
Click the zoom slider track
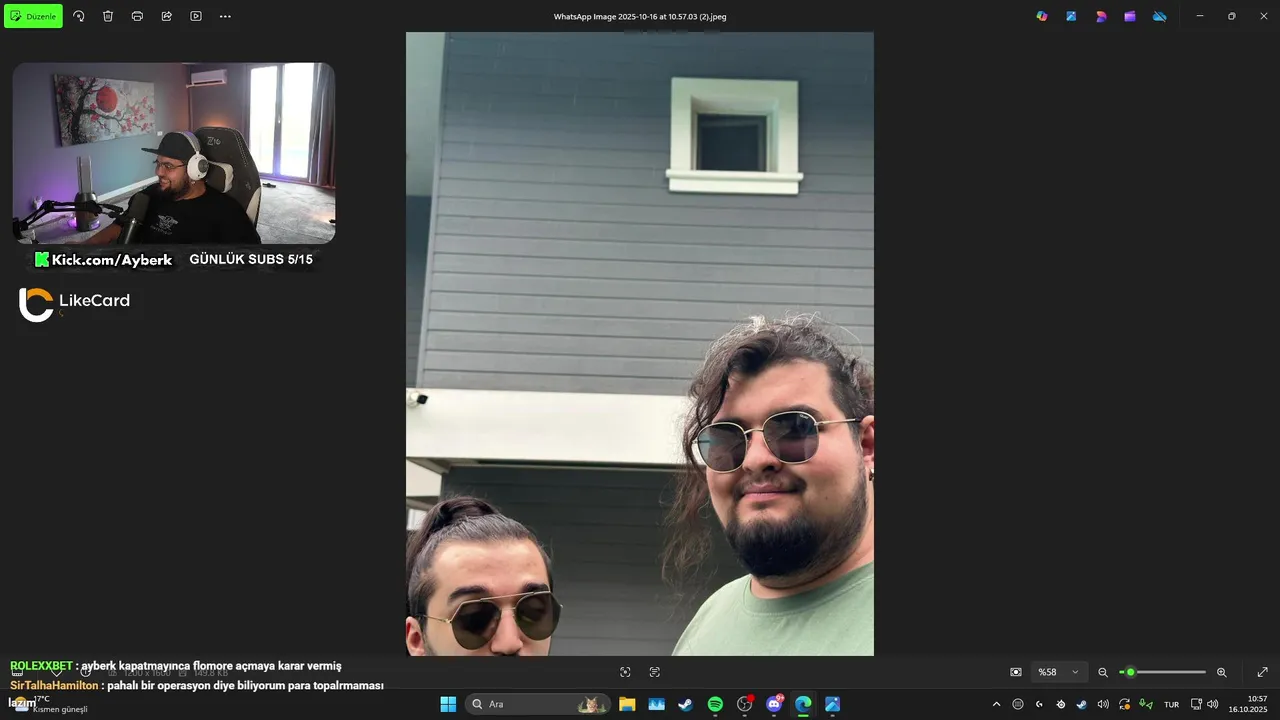1163,672
